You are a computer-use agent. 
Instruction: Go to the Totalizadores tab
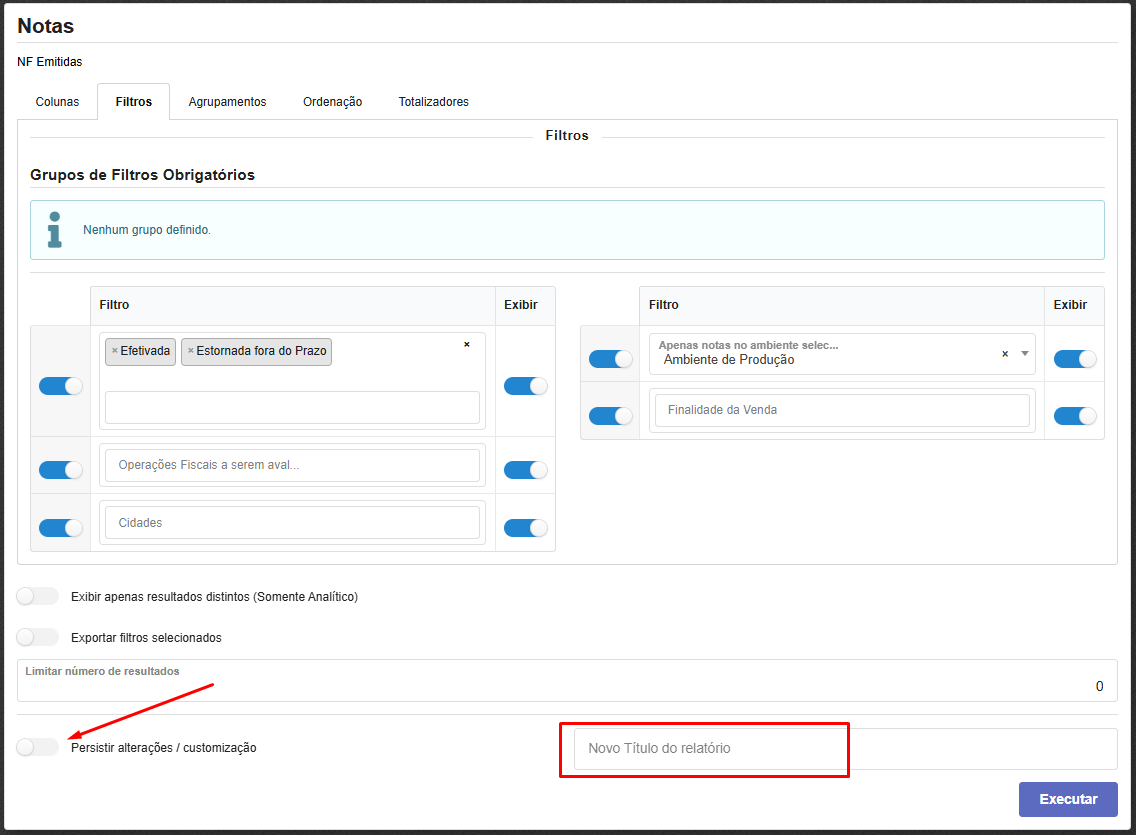click(433, 102)
